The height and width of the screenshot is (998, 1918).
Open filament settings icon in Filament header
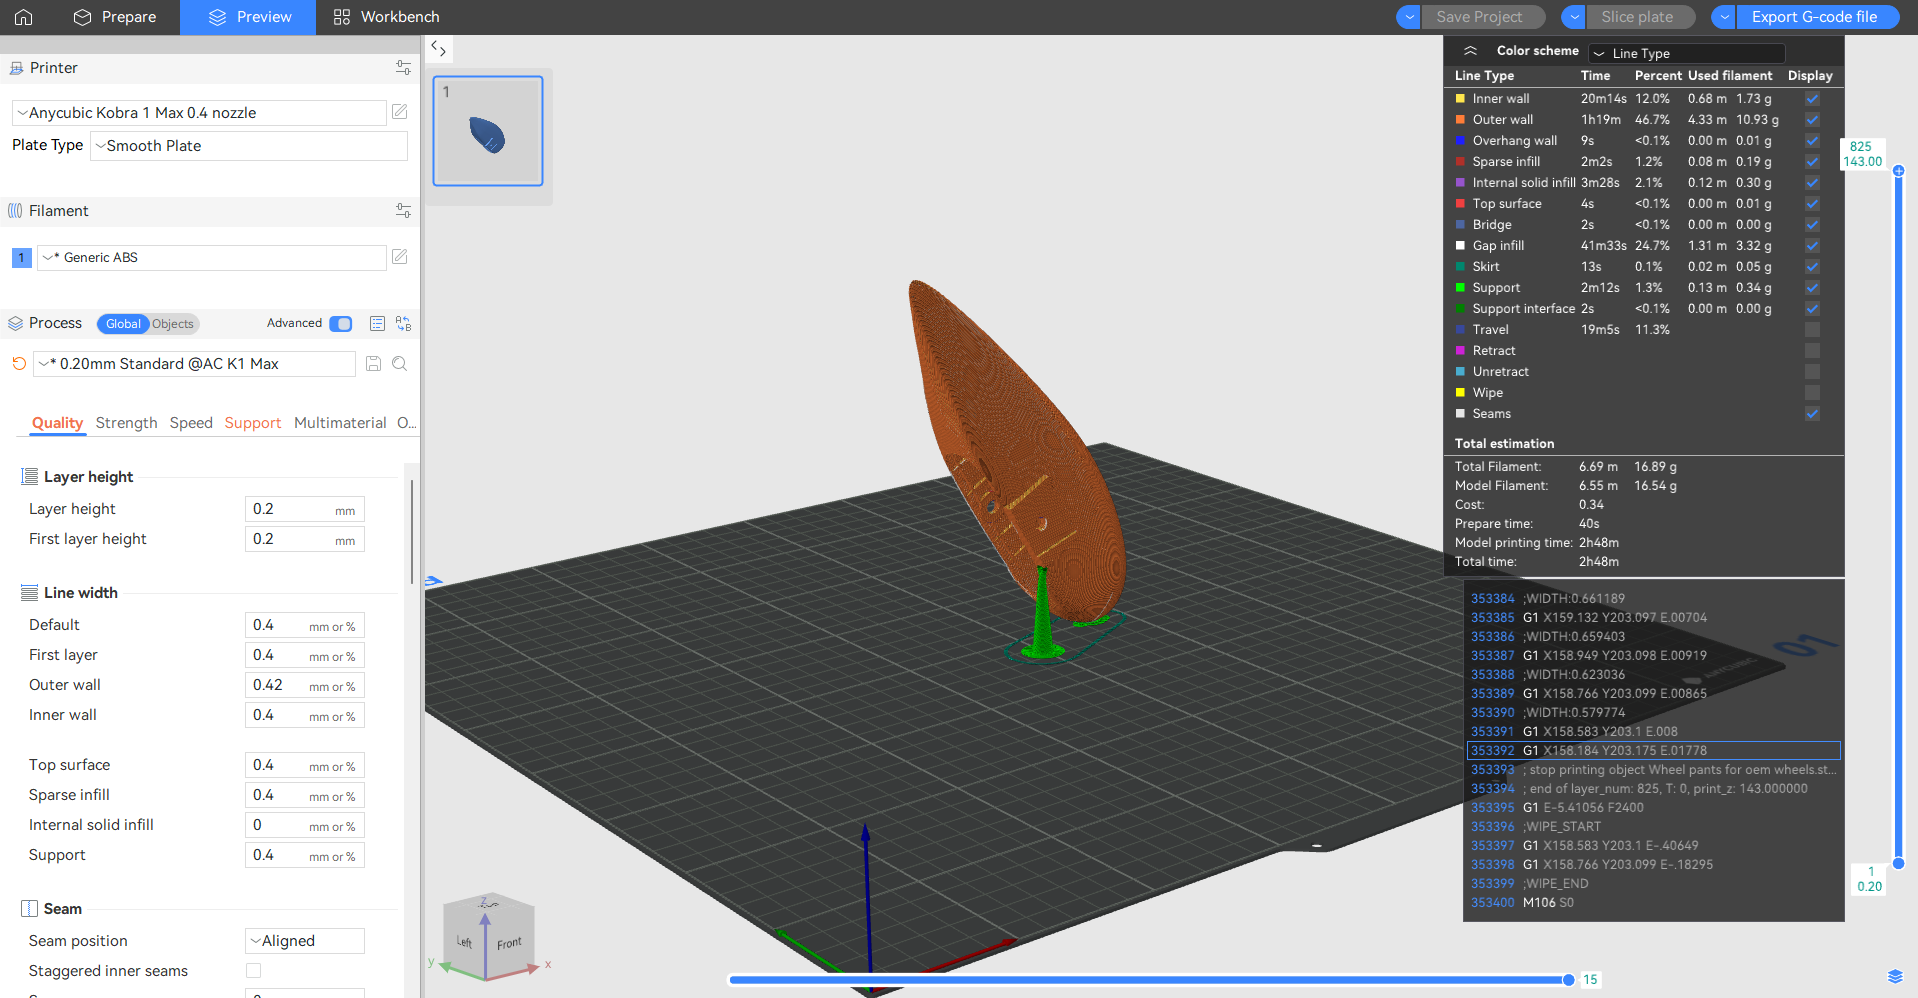pyautogui.click(x=403, y=211)
